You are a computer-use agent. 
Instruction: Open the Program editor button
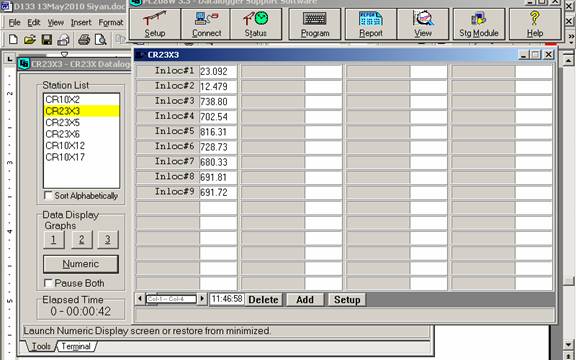click(x=315, y=24)
